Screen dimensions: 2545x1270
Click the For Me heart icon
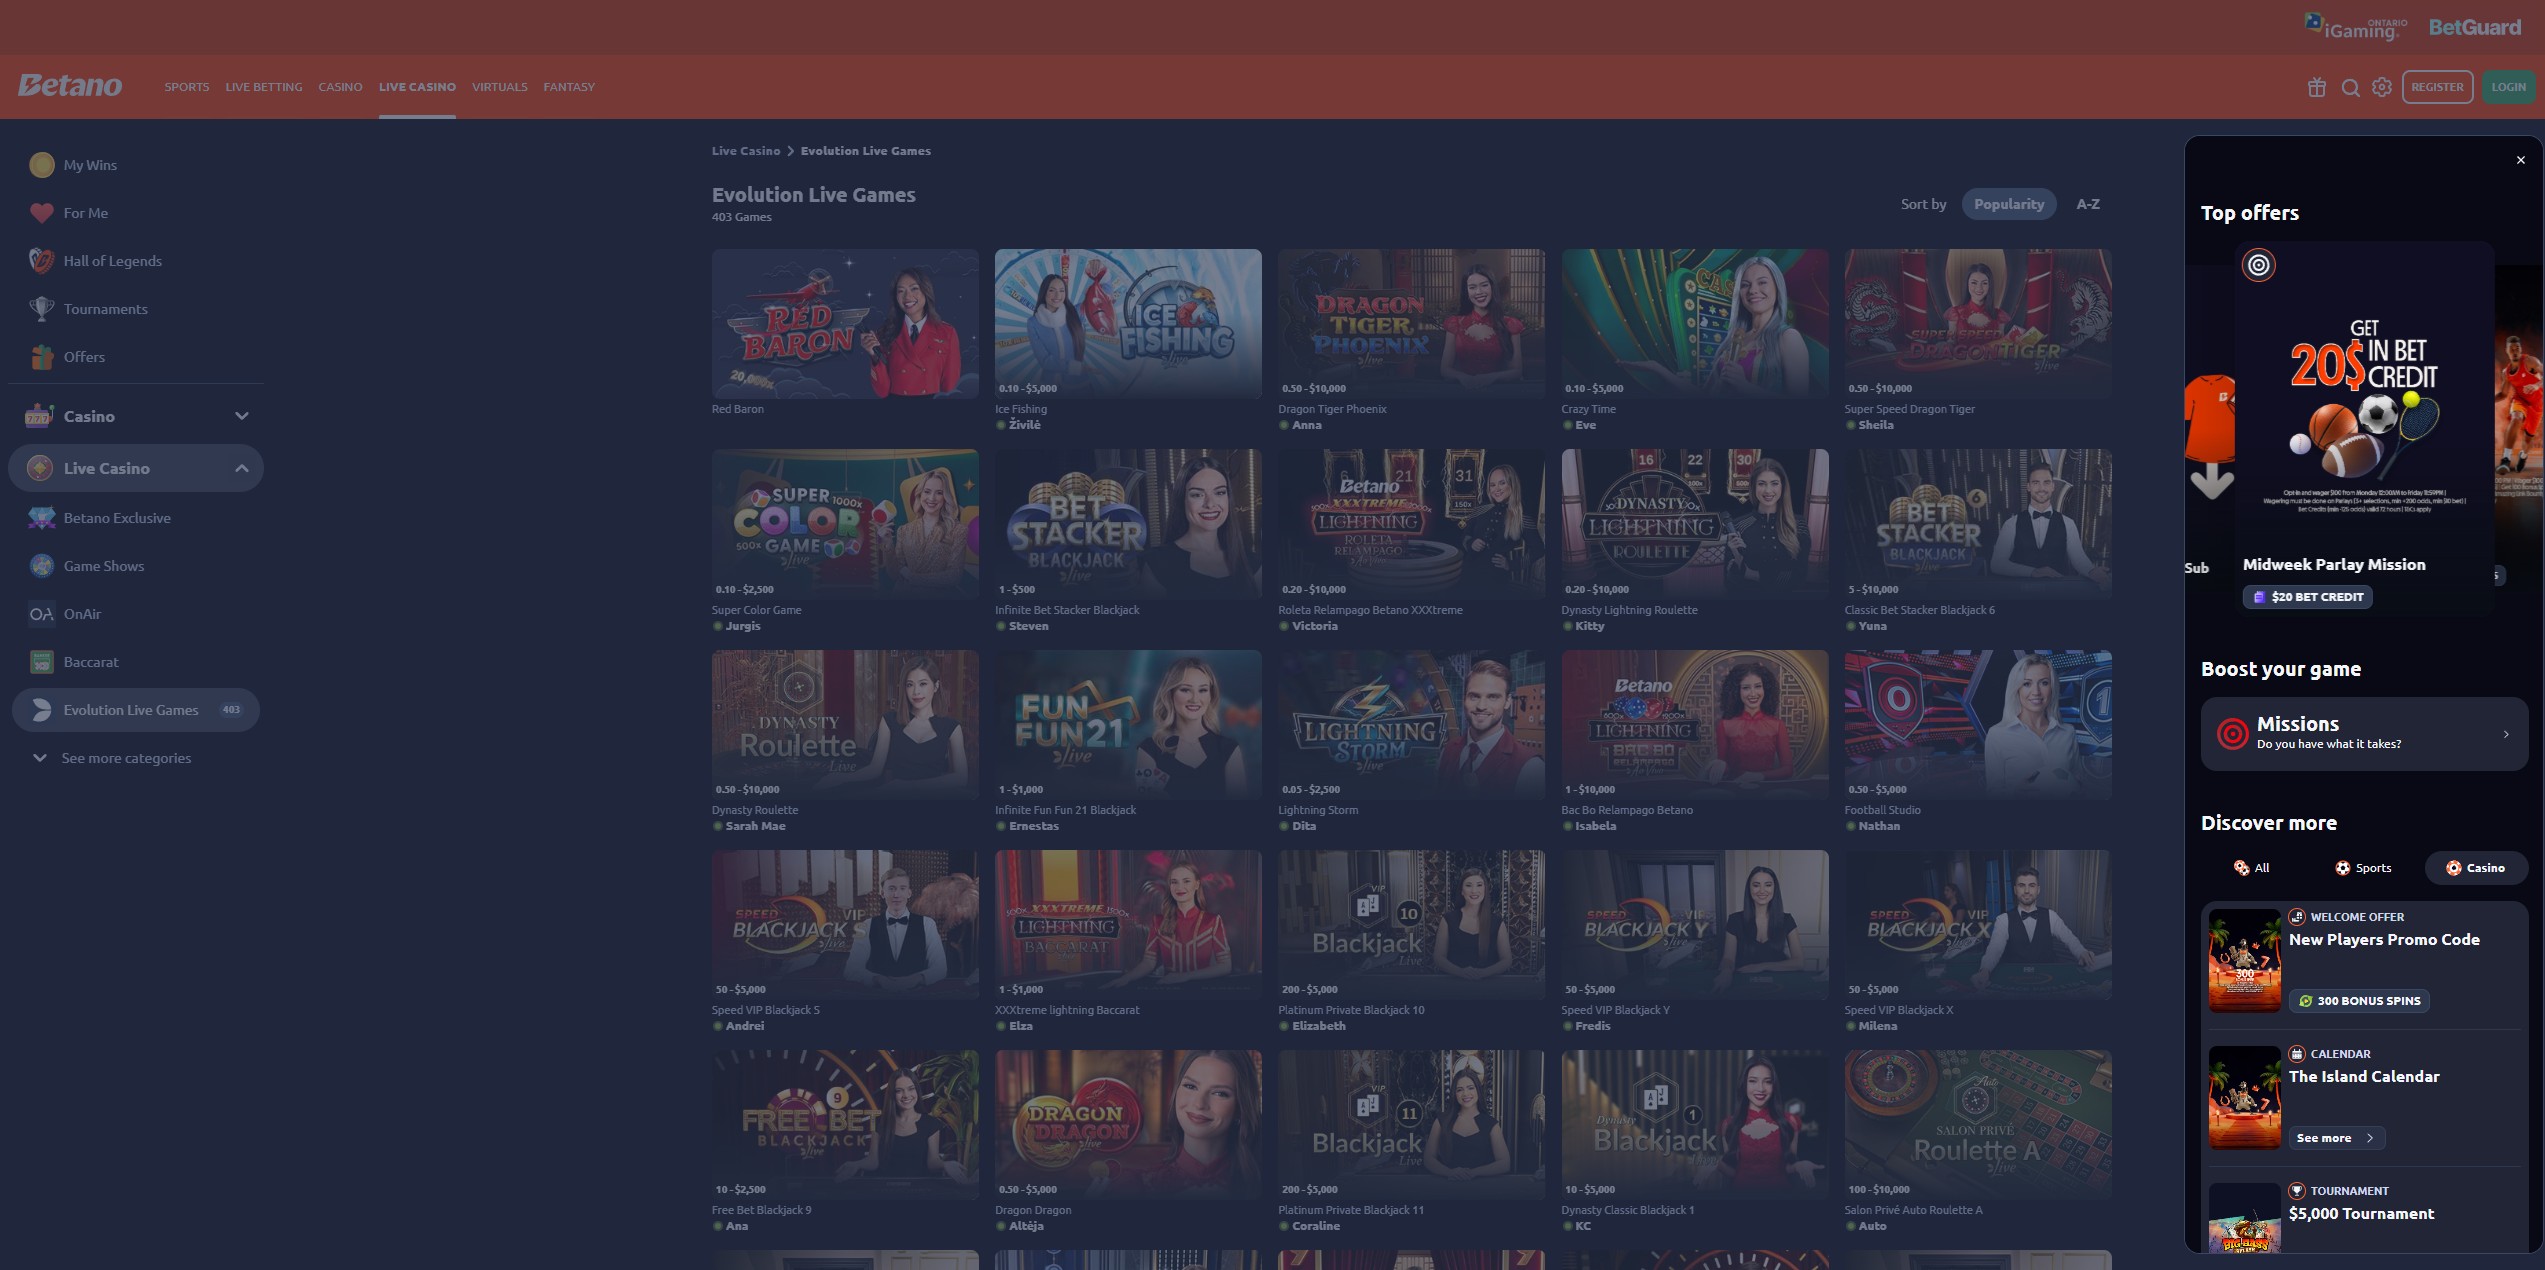coord(41,213)
